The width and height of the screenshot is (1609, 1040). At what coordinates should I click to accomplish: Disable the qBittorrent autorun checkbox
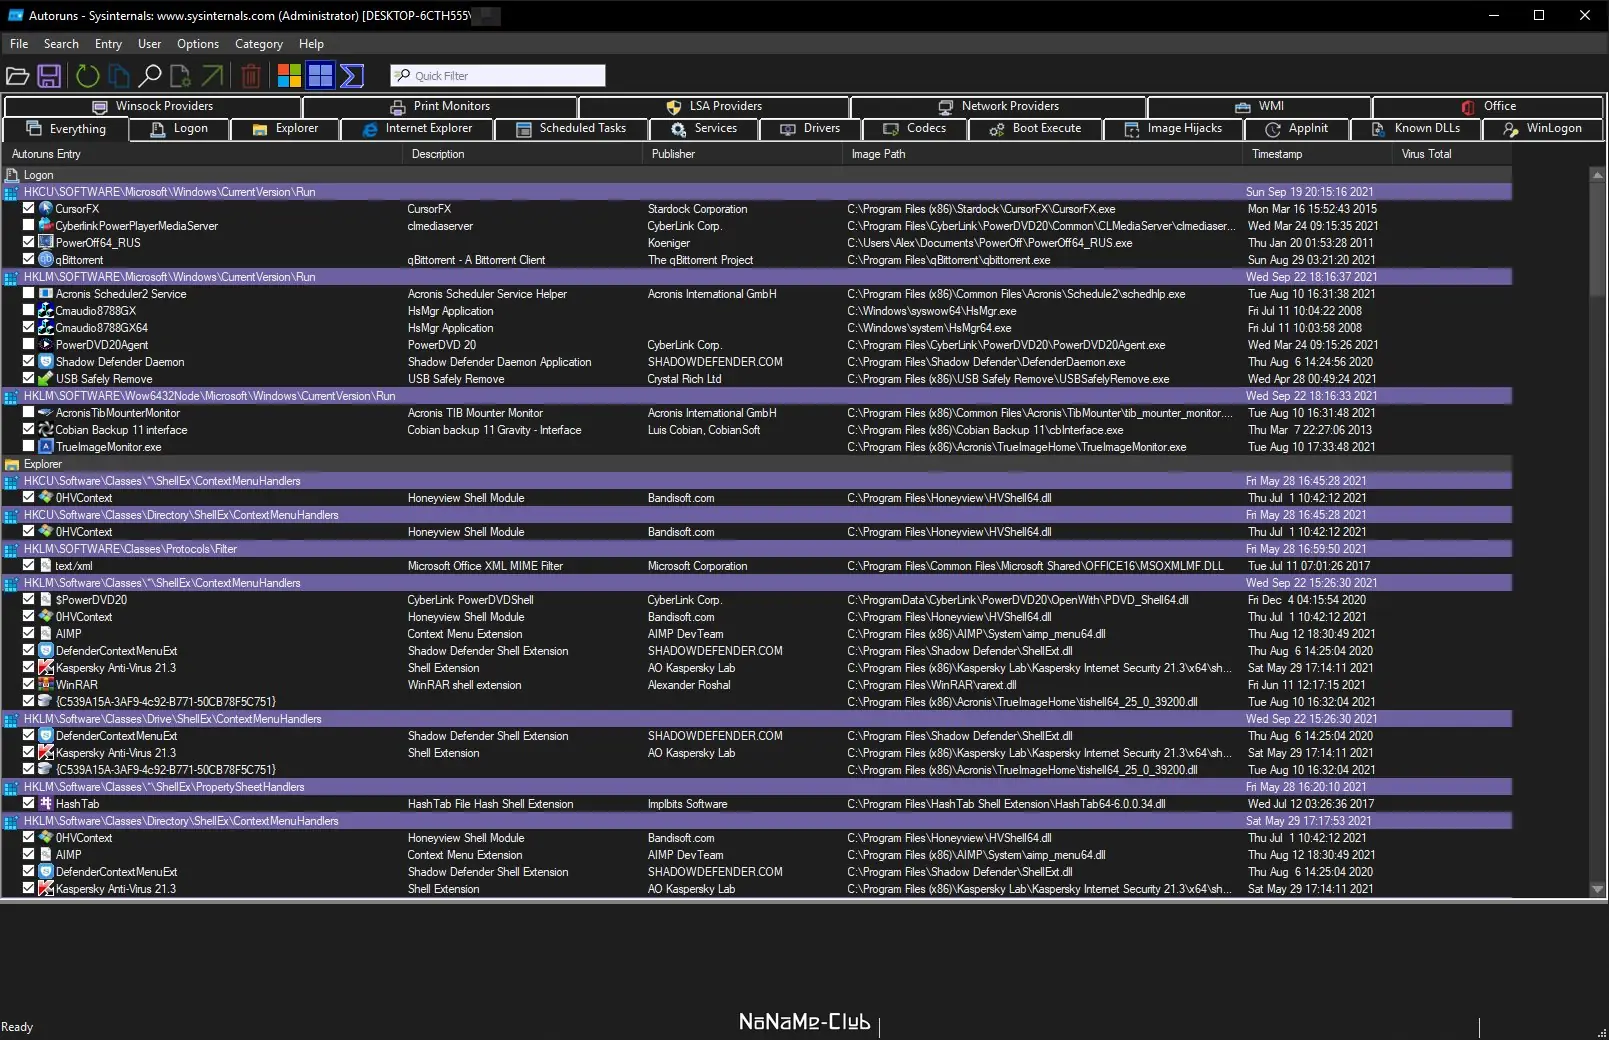point(28,260)
